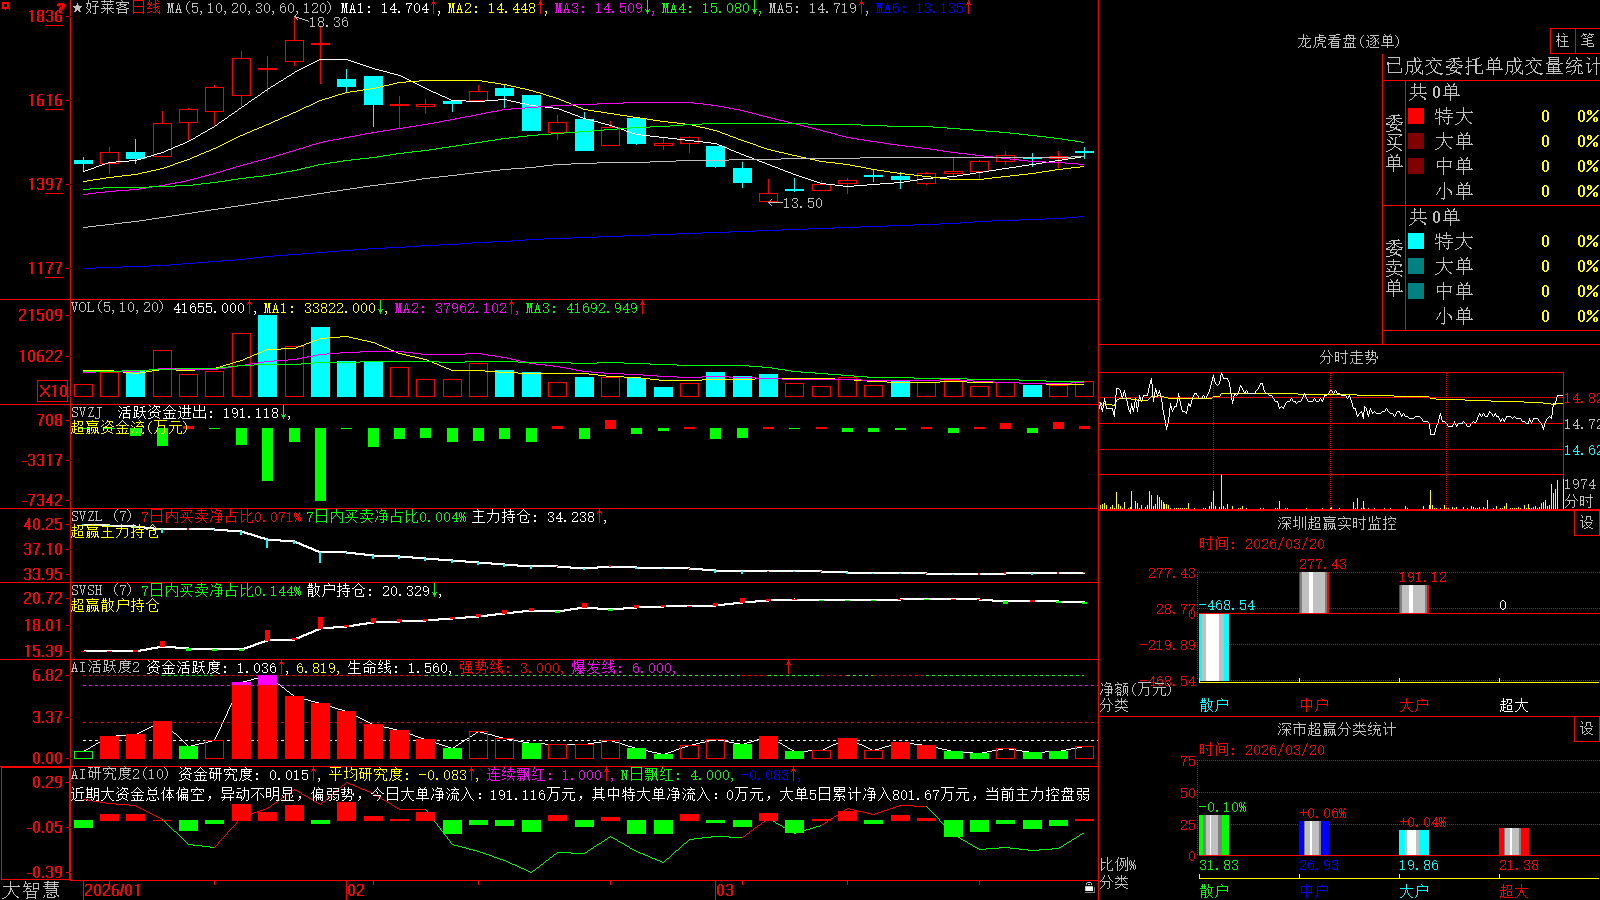The width and height of the screenshot is (1600, 900).
Task: Click the teal 大单 sell-order swatch
Action: (x=1416, y=266)
